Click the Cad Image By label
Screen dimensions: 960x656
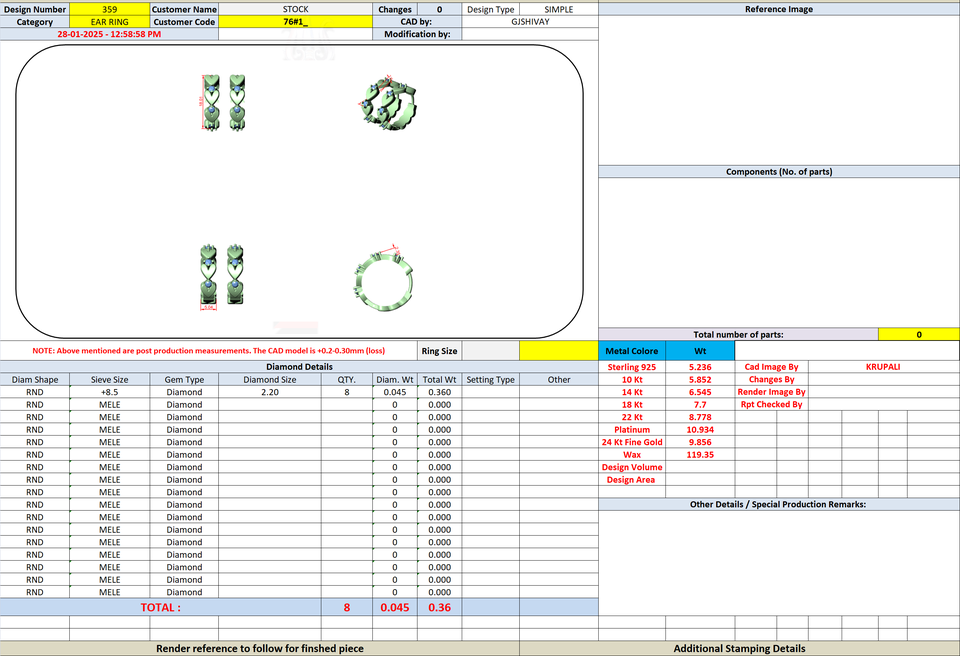771,367
